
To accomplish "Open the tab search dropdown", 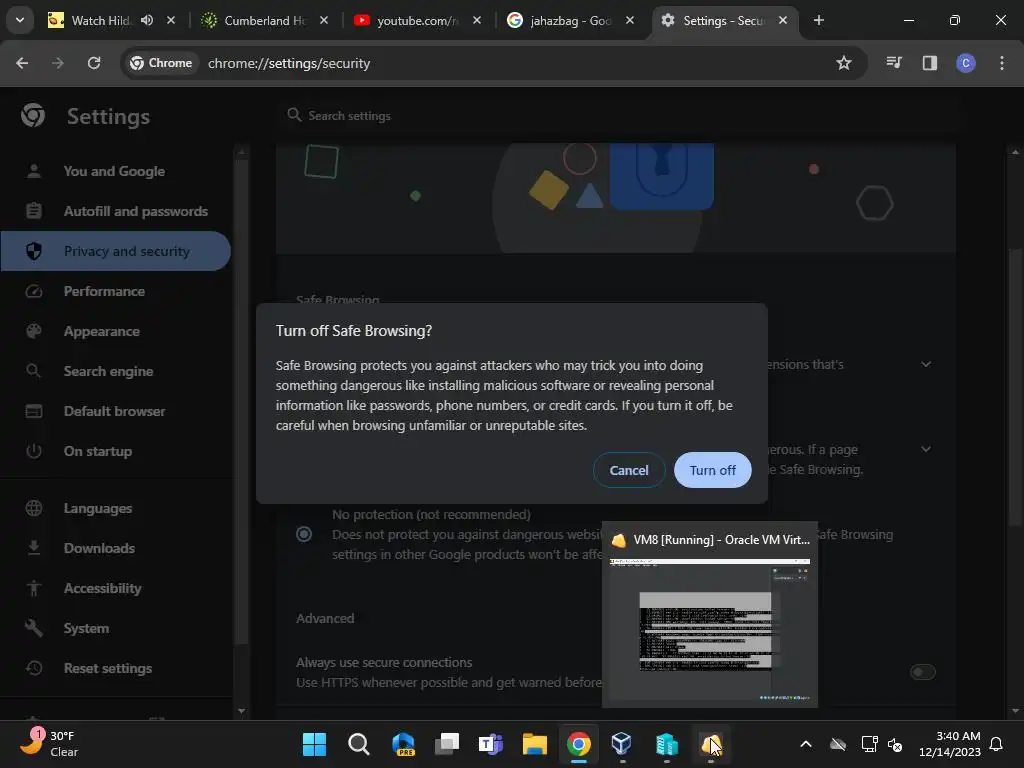I will click(20, 20).
